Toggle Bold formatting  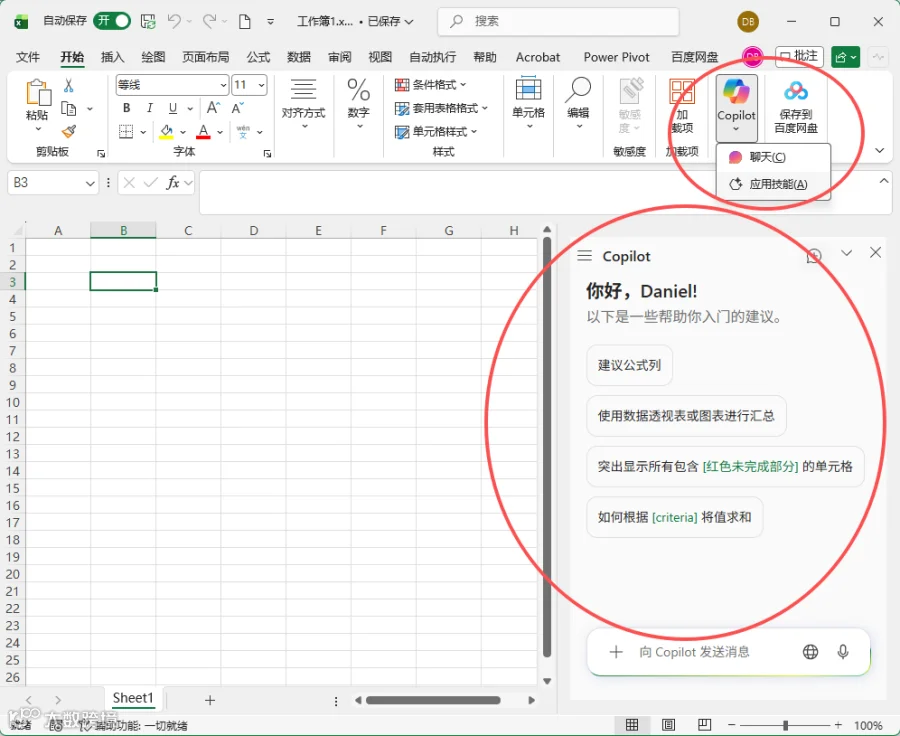tap(127, 108)
